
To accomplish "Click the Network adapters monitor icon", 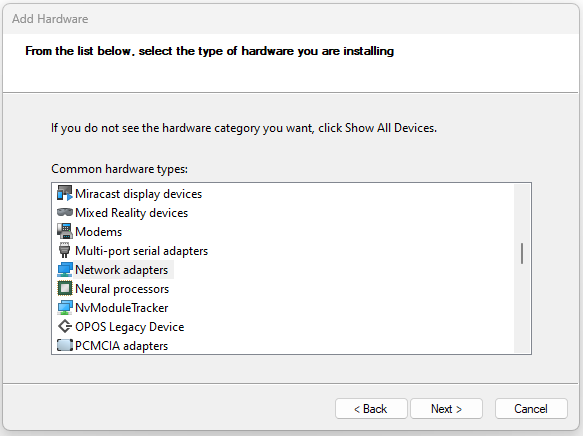I will tap(64, 269).
